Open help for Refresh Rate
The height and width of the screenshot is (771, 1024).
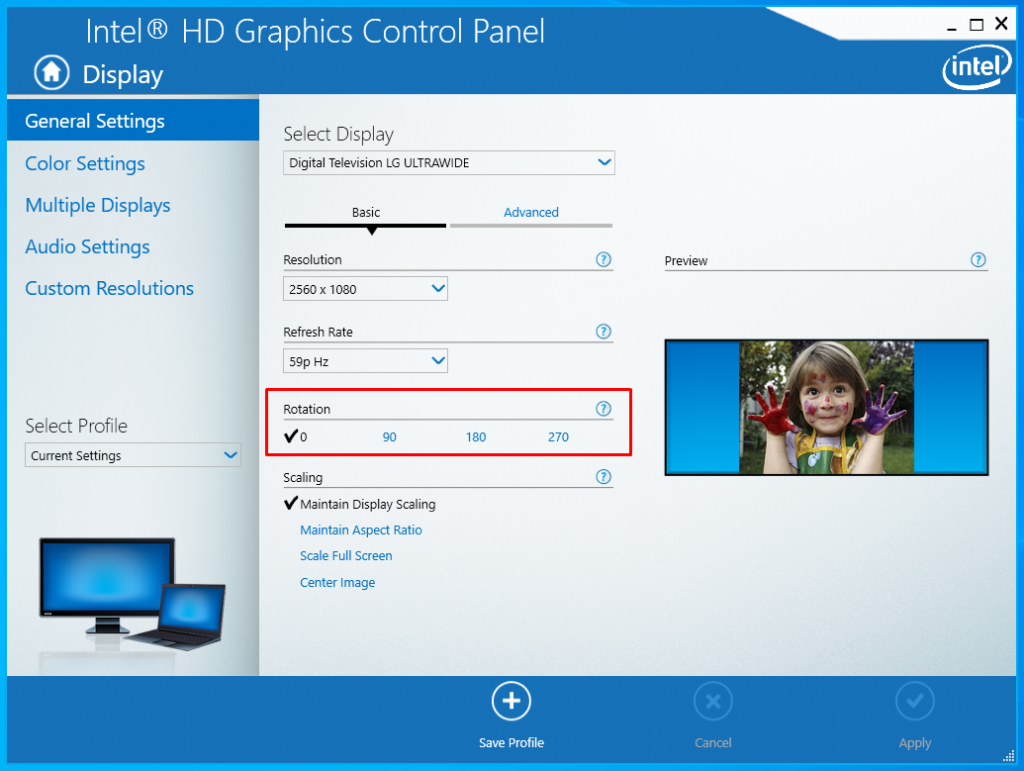tap(603, 332)
